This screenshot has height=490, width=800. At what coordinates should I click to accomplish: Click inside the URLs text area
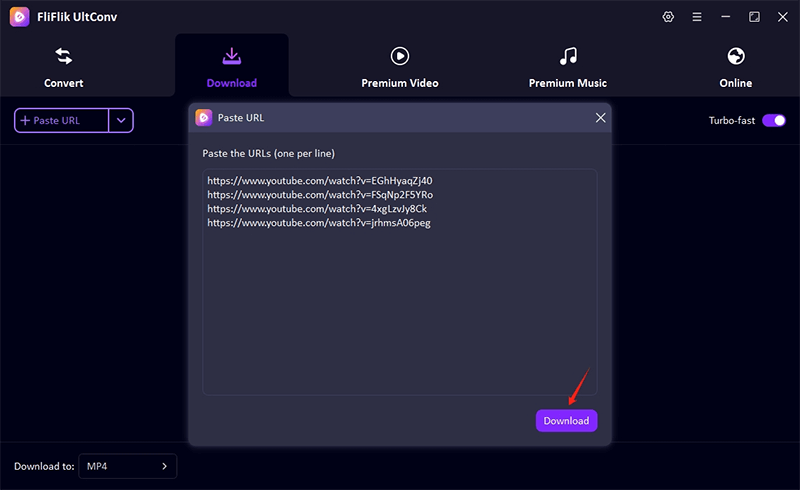pos(400,282)
